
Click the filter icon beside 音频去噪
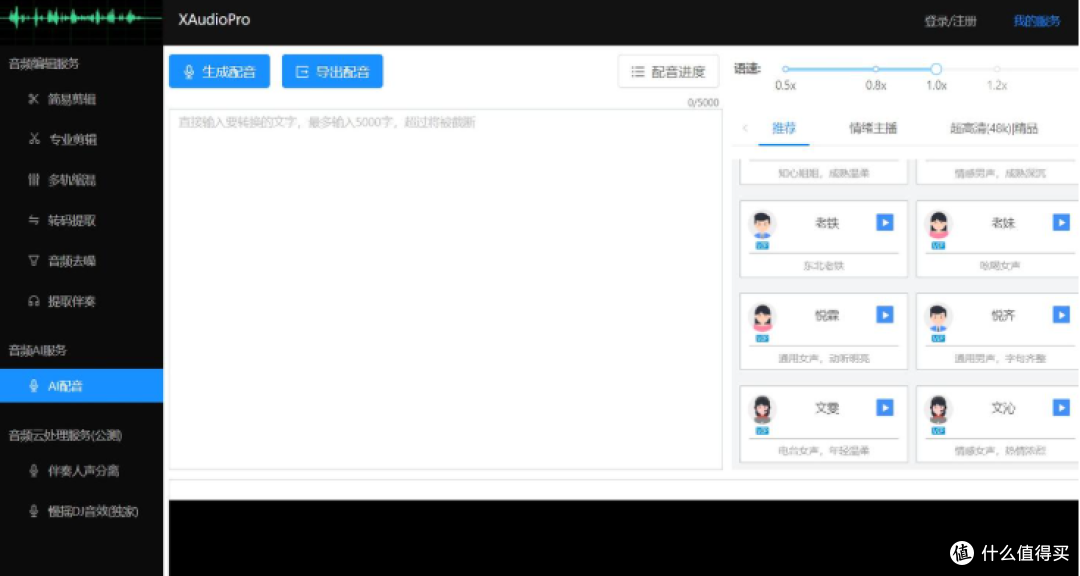coord(33,260)
